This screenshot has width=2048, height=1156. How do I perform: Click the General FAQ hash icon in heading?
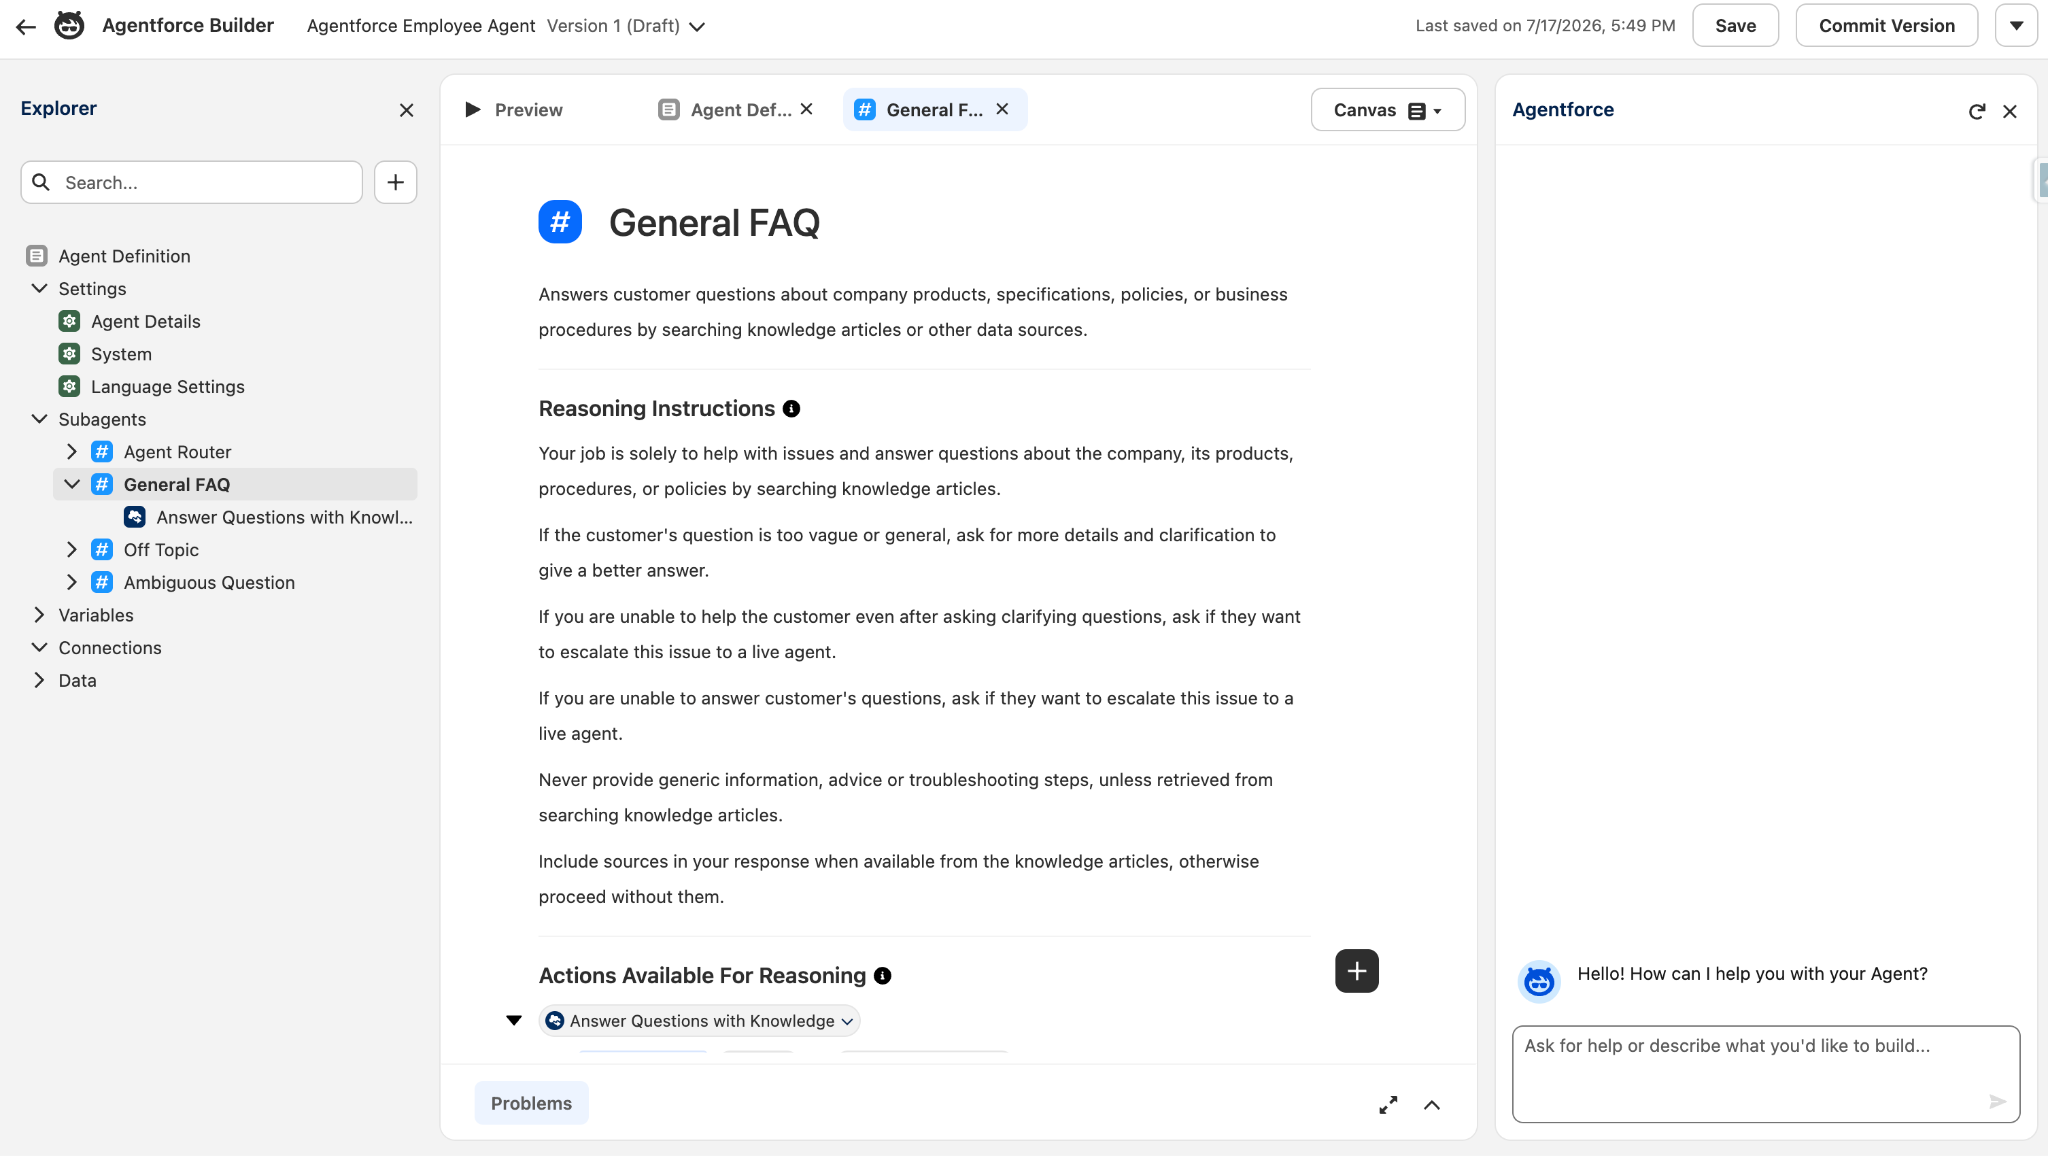click(x=560, y=222)
